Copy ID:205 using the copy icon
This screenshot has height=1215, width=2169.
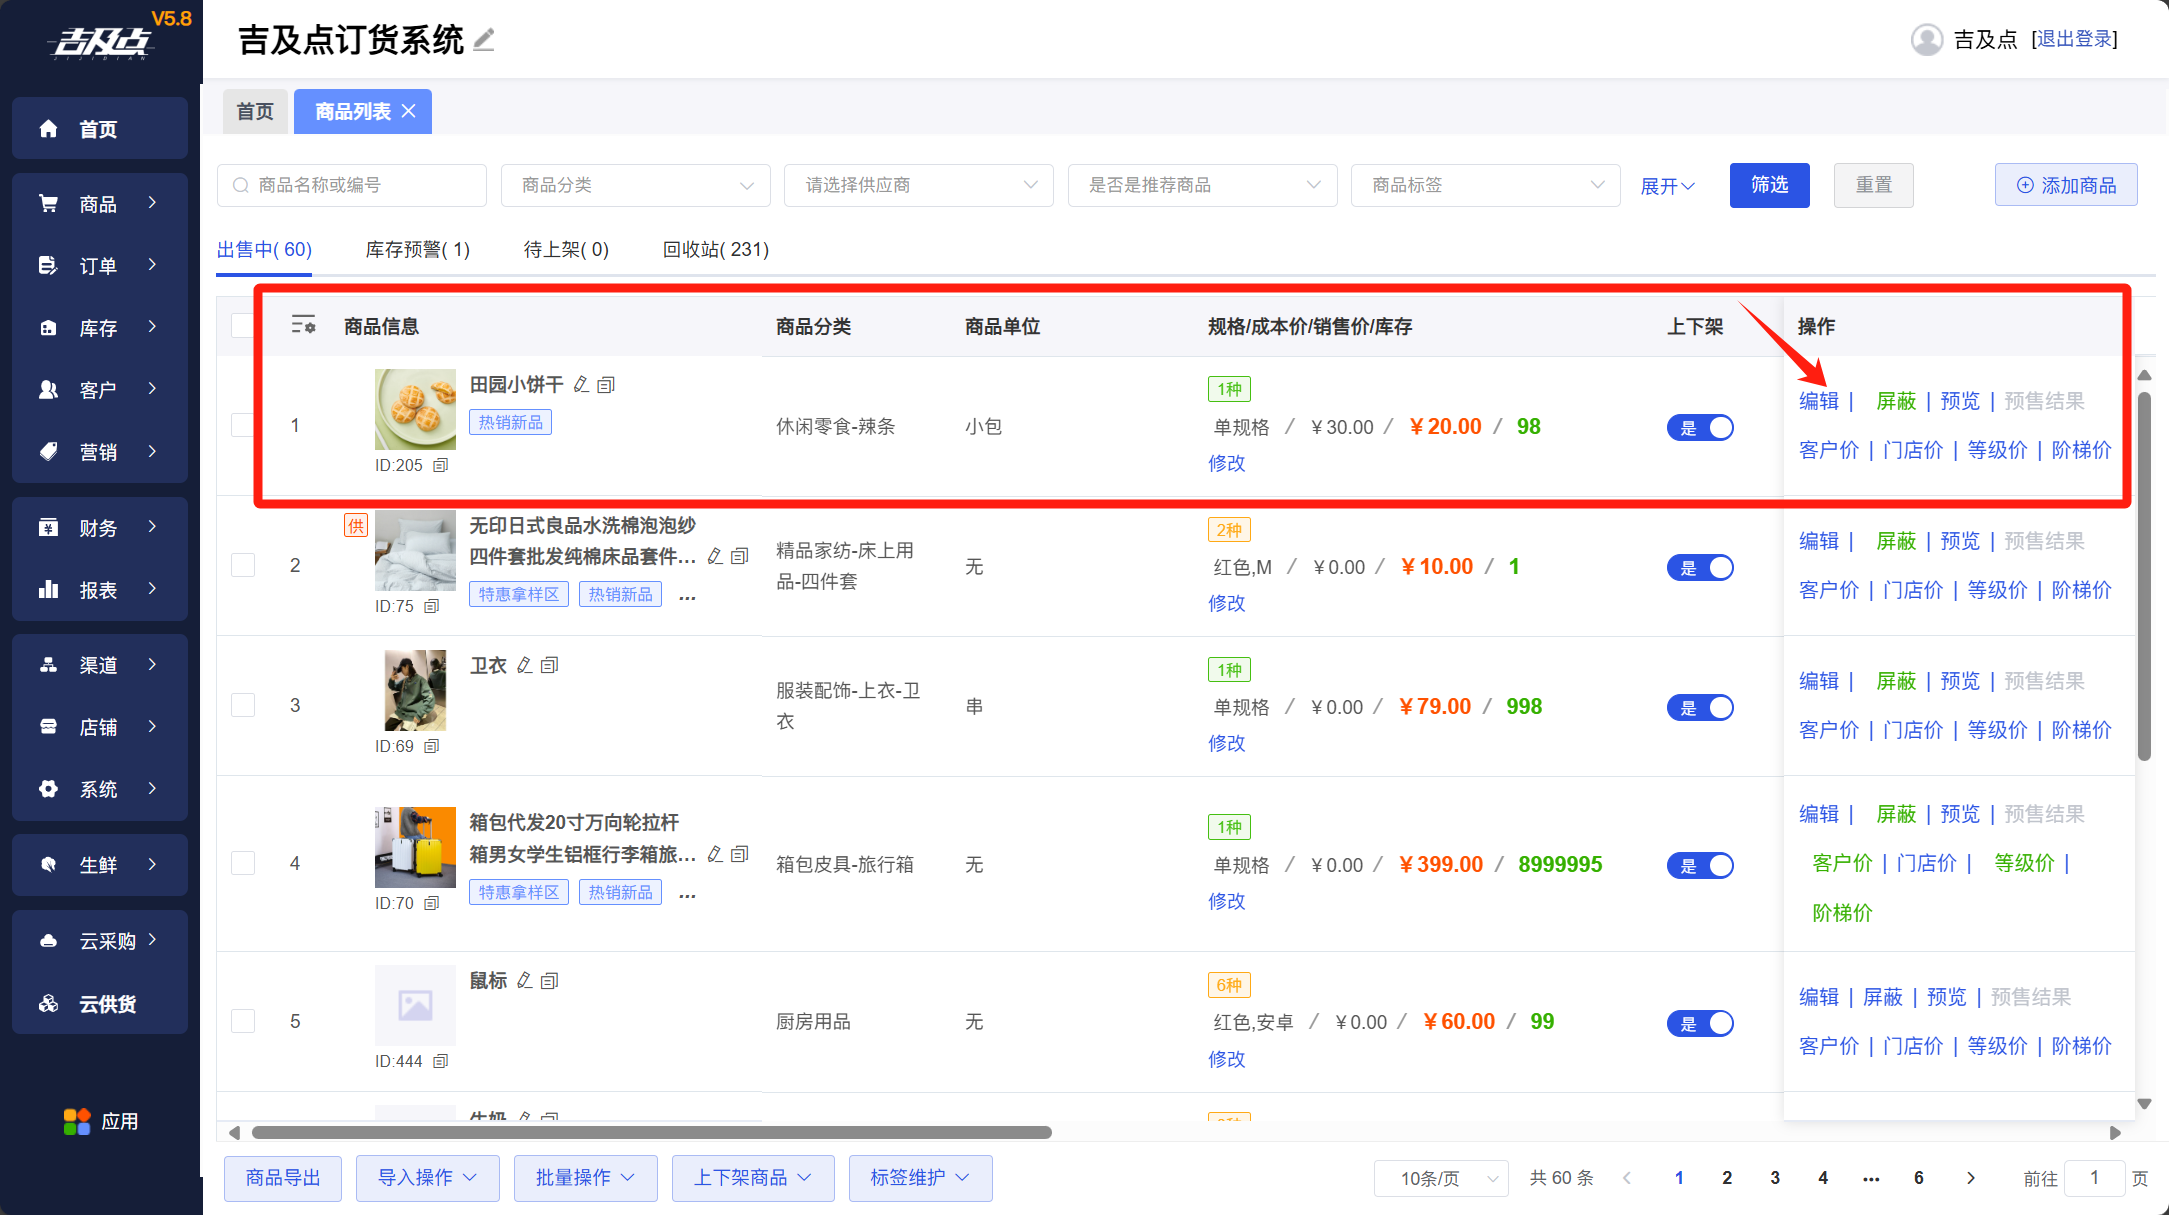pos(441,465)
